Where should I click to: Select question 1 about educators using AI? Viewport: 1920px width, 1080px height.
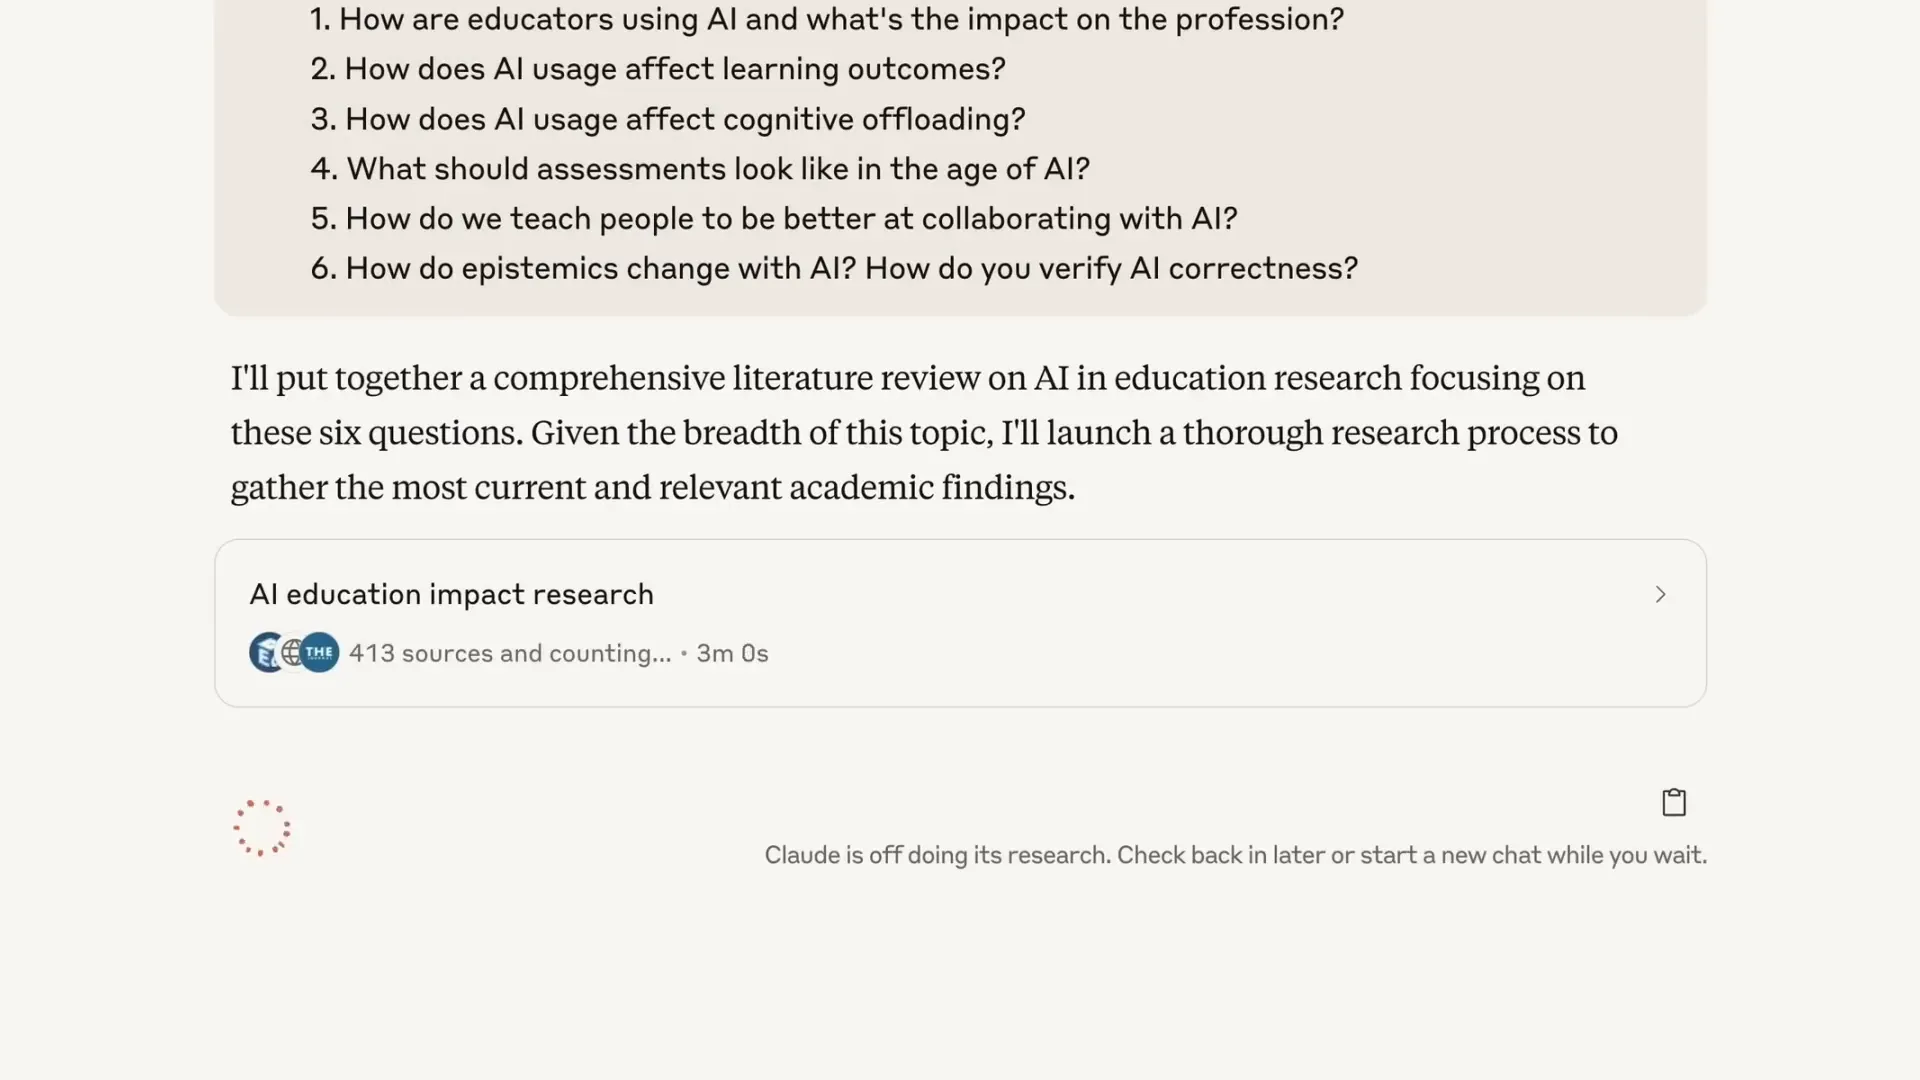point(827,19)
